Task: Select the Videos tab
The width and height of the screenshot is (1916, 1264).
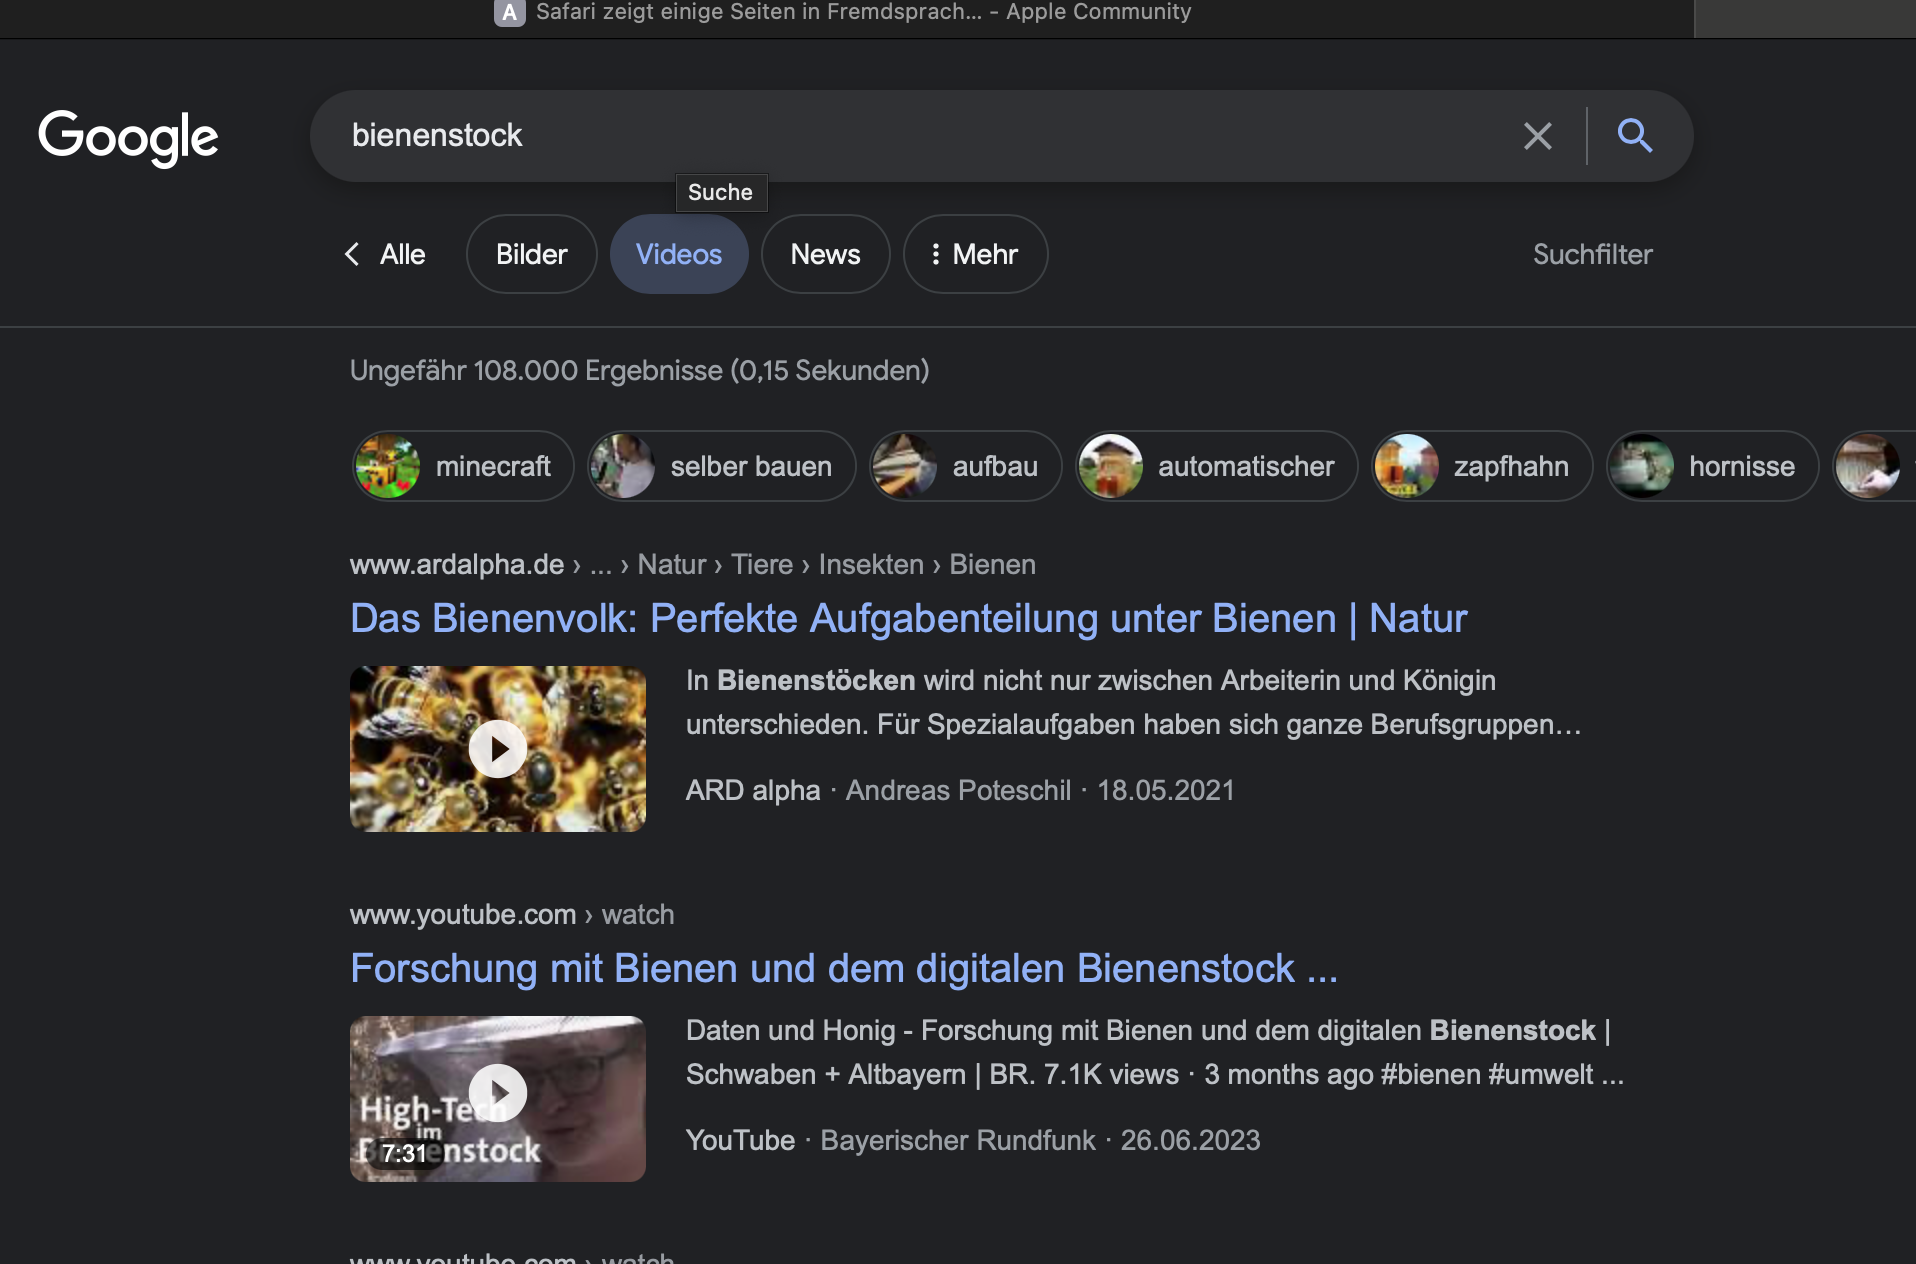Action: 679,254
